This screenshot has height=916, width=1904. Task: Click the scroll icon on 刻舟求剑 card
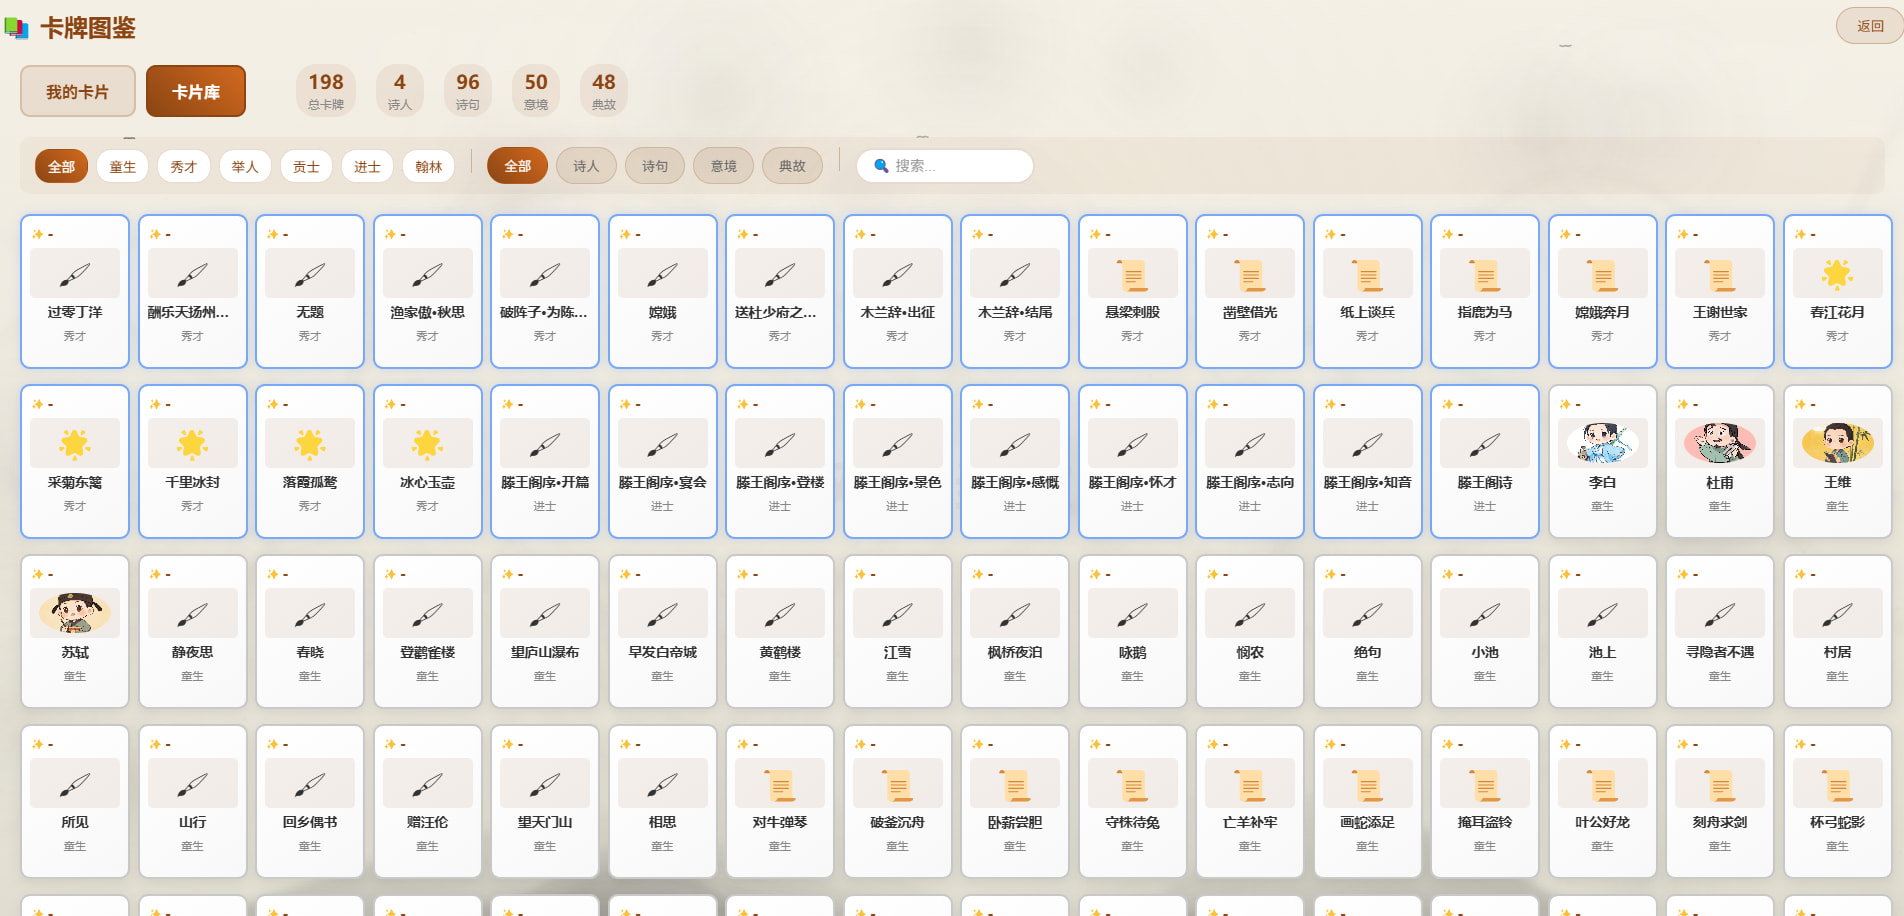click(1719, 785)
